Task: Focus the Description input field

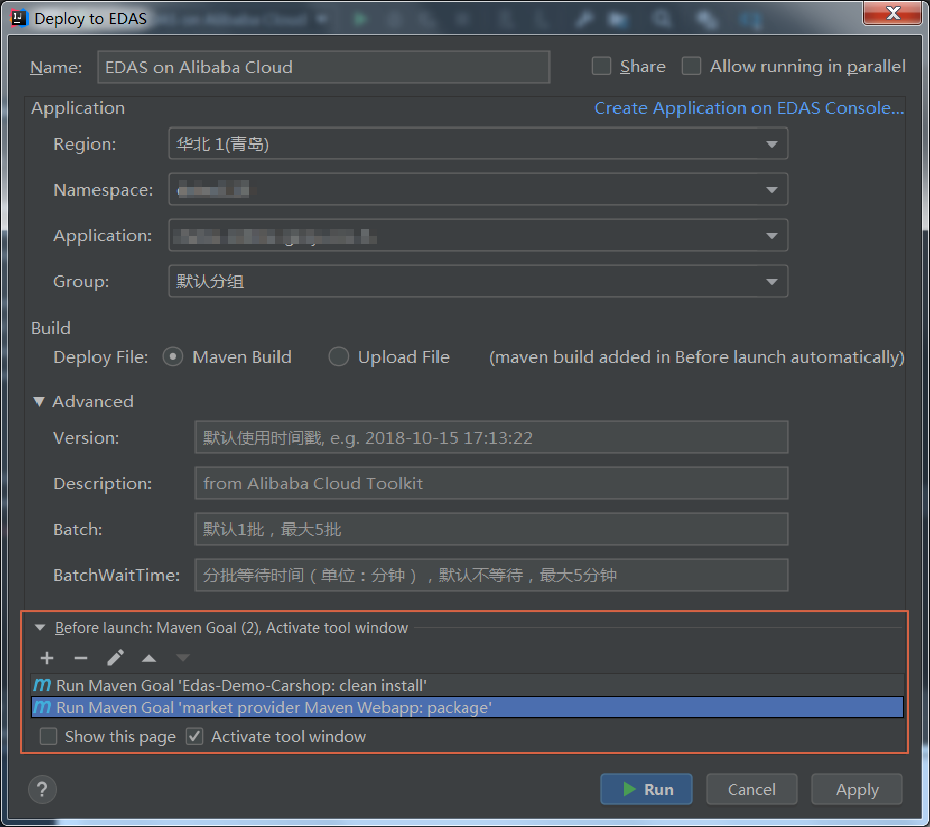Action: [x=491, y=483]
